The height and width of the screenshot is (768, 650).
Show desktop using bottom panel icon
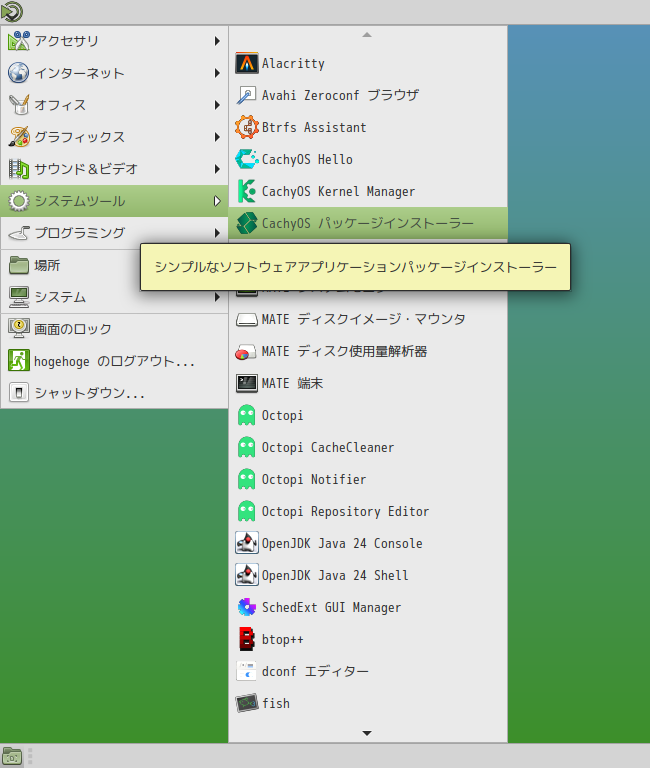12,757
